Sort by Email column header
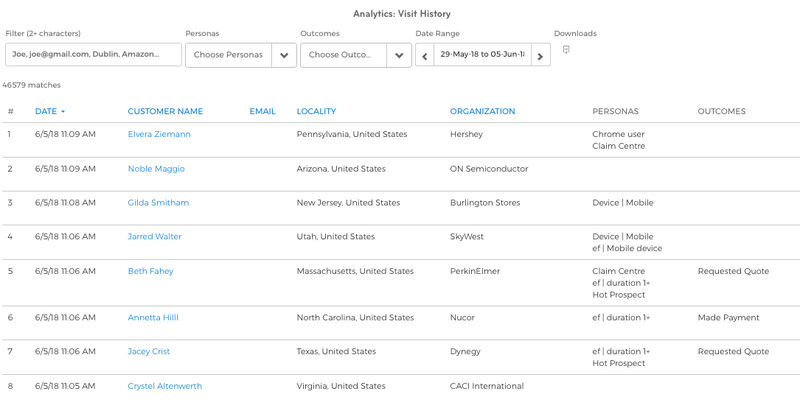 [262, 112]
